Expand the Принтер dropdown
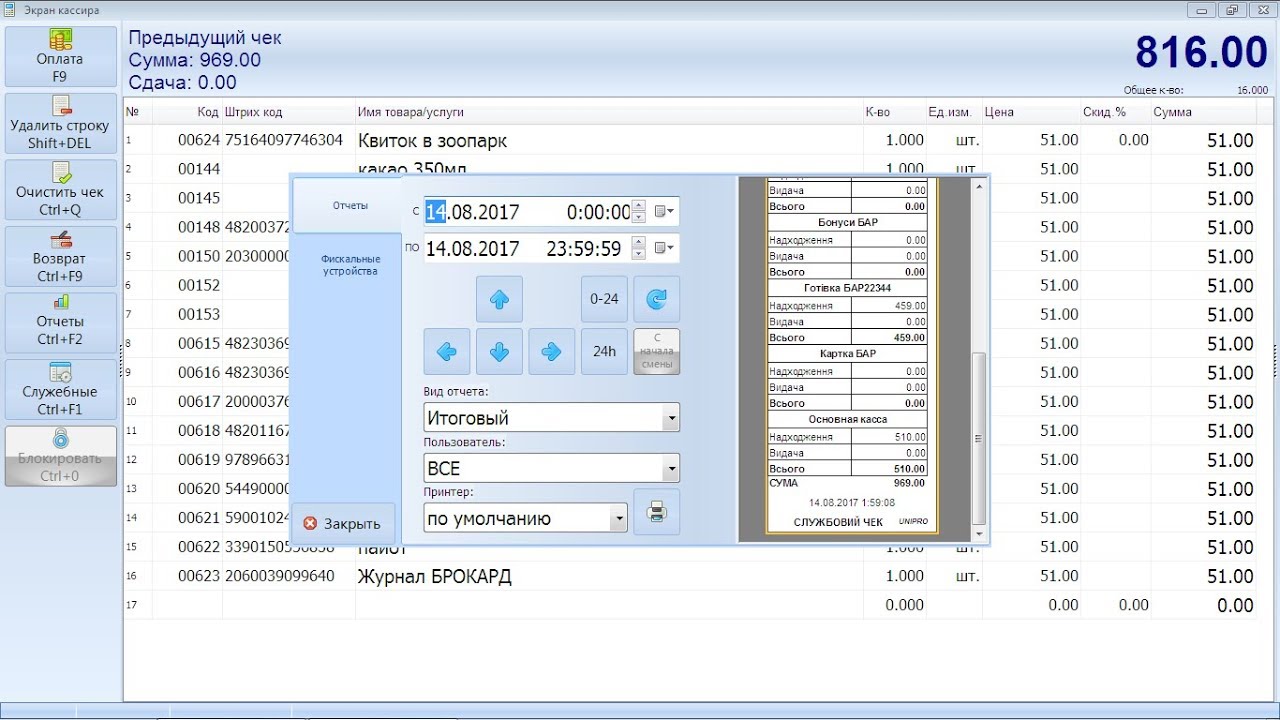 (x=620, y=518)
